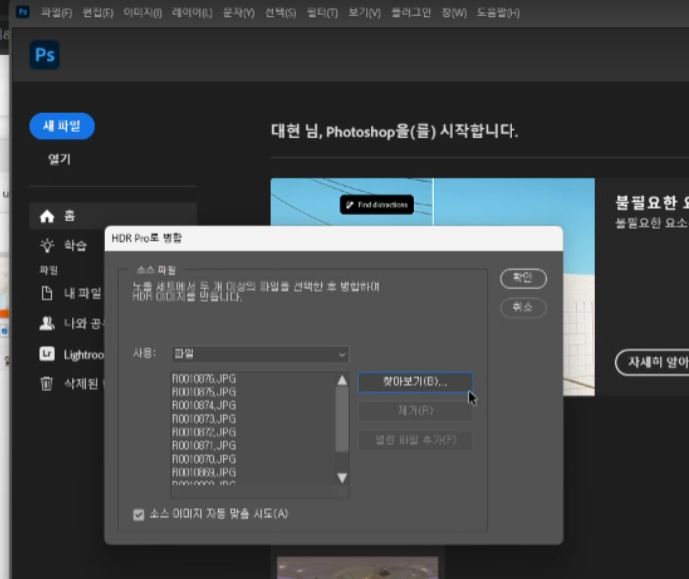
Task: Open the 이미지(I) menu
Action: [x=142, y=13]
